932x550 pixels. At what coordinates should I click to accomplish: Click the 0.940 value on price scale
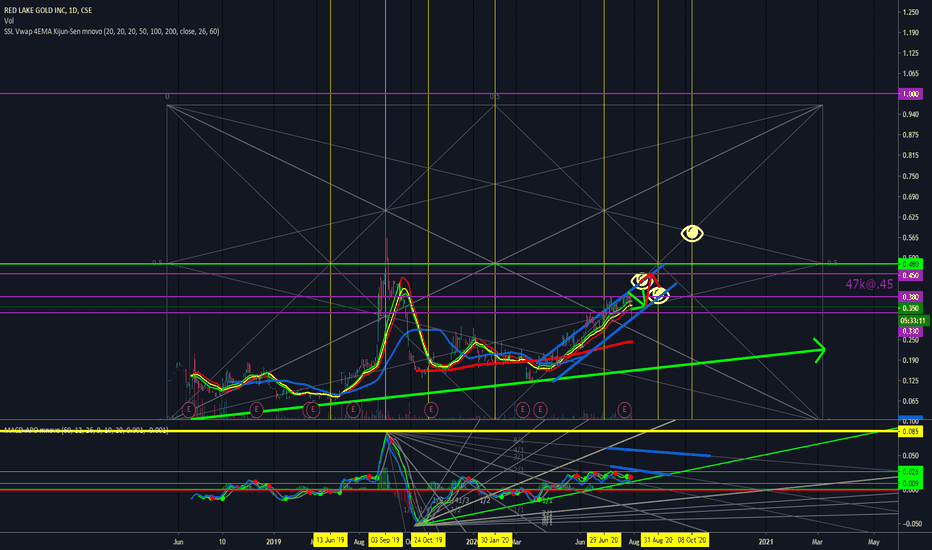point(910,114)
